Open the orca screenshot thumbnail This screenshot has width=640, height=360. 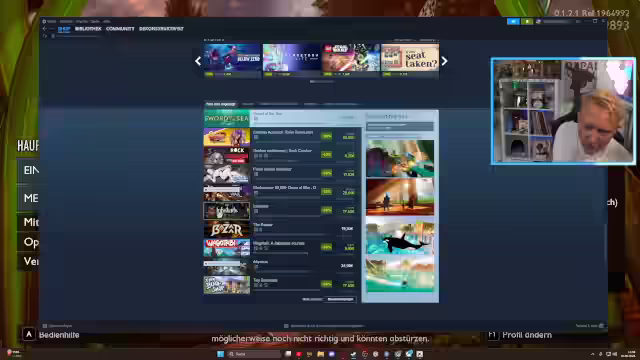click(400, 236)
